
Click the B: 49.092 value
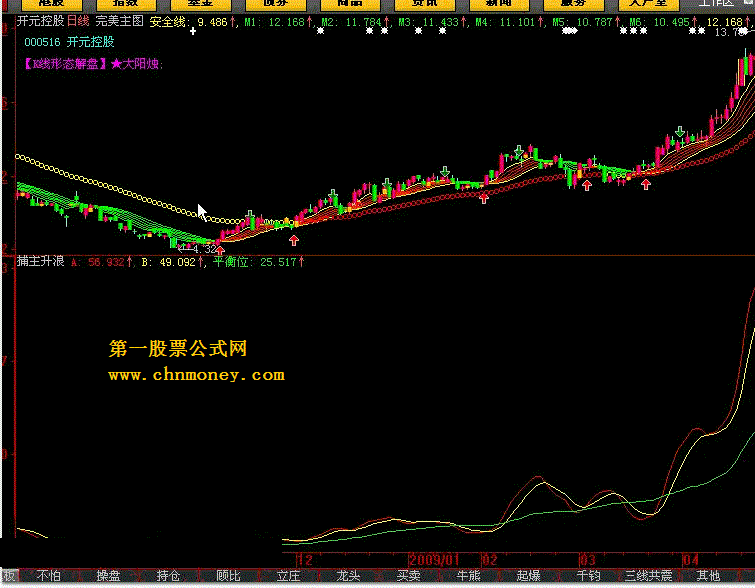pyautogui.click(x=169, y=262)
